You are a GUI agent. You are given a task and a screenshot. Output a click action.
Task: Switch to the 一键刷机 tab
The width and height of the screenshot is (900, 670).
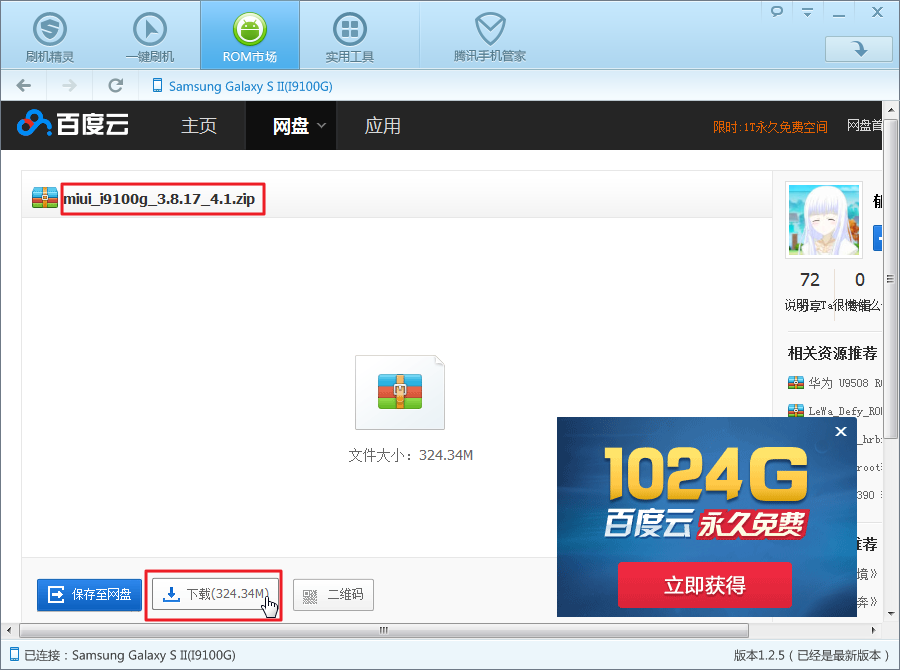(150, 36)
